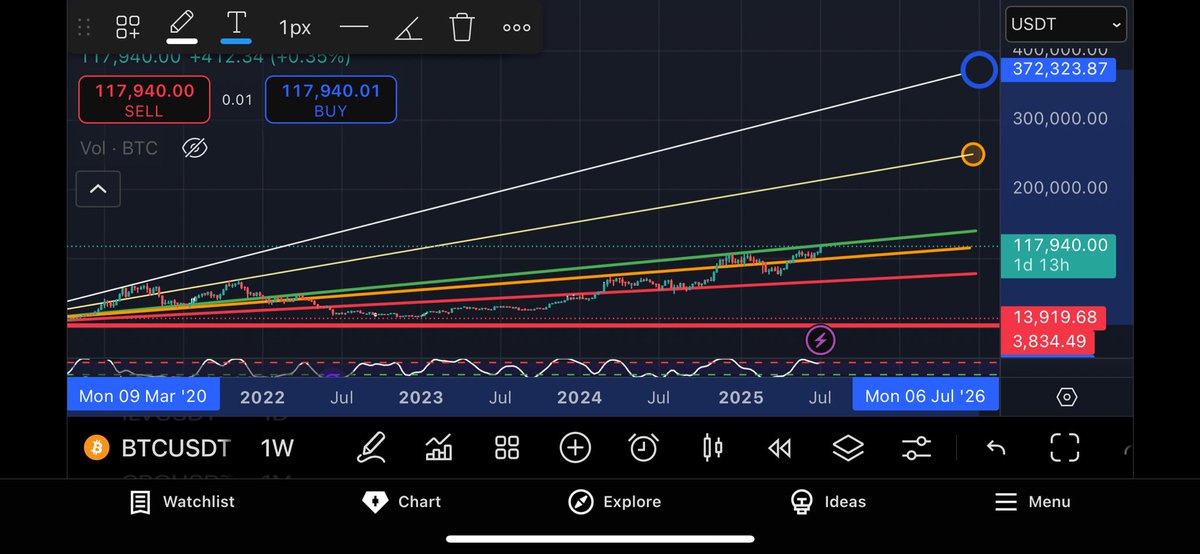Click the Mon 06 Jul '26 date label
The height and width of the screenshot is (554, 1200).
tap(925, 396)
